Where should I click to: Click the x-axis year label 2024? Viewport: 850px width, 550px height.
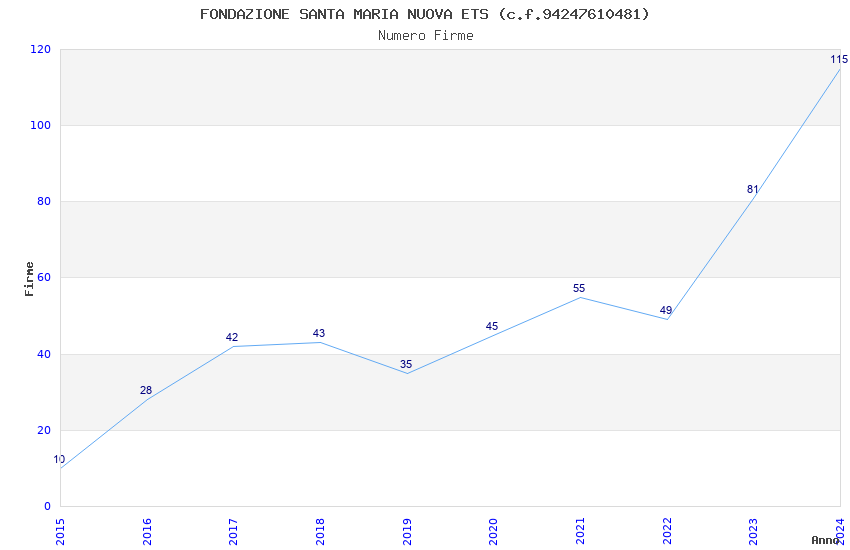[840, 532]
